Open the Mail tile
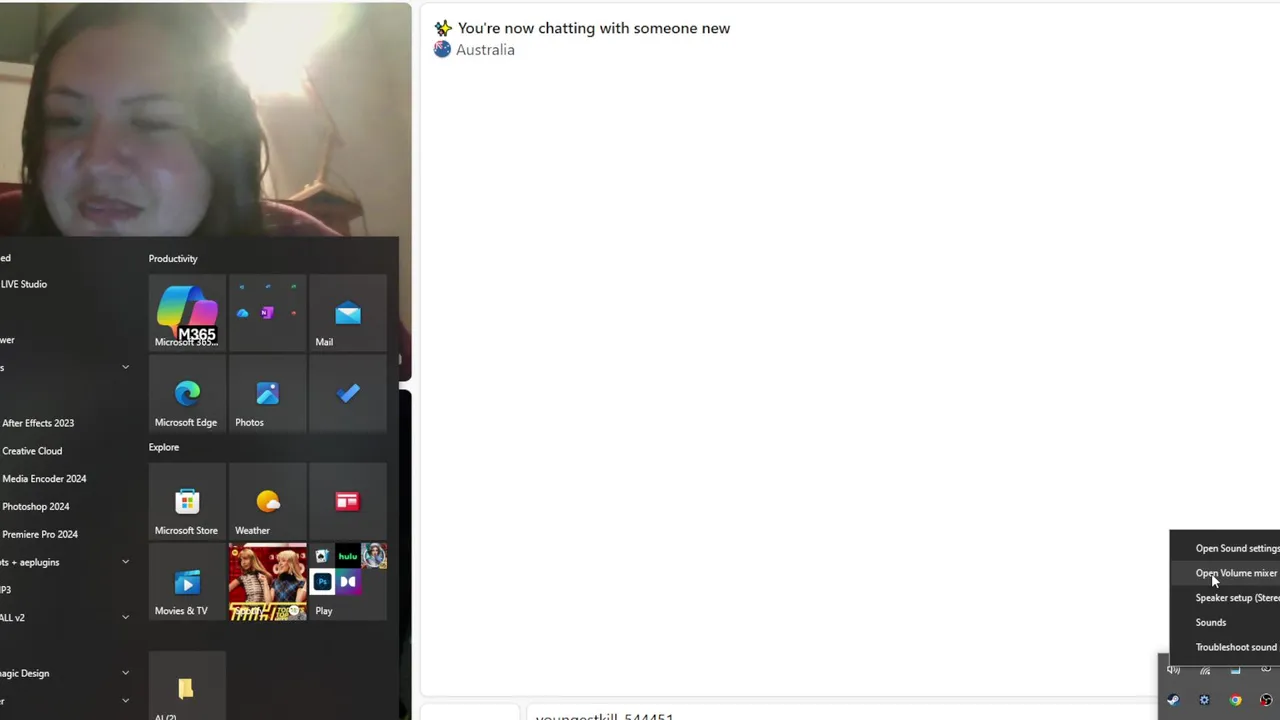The image size is (1280, 720). [x=348, y=313]
